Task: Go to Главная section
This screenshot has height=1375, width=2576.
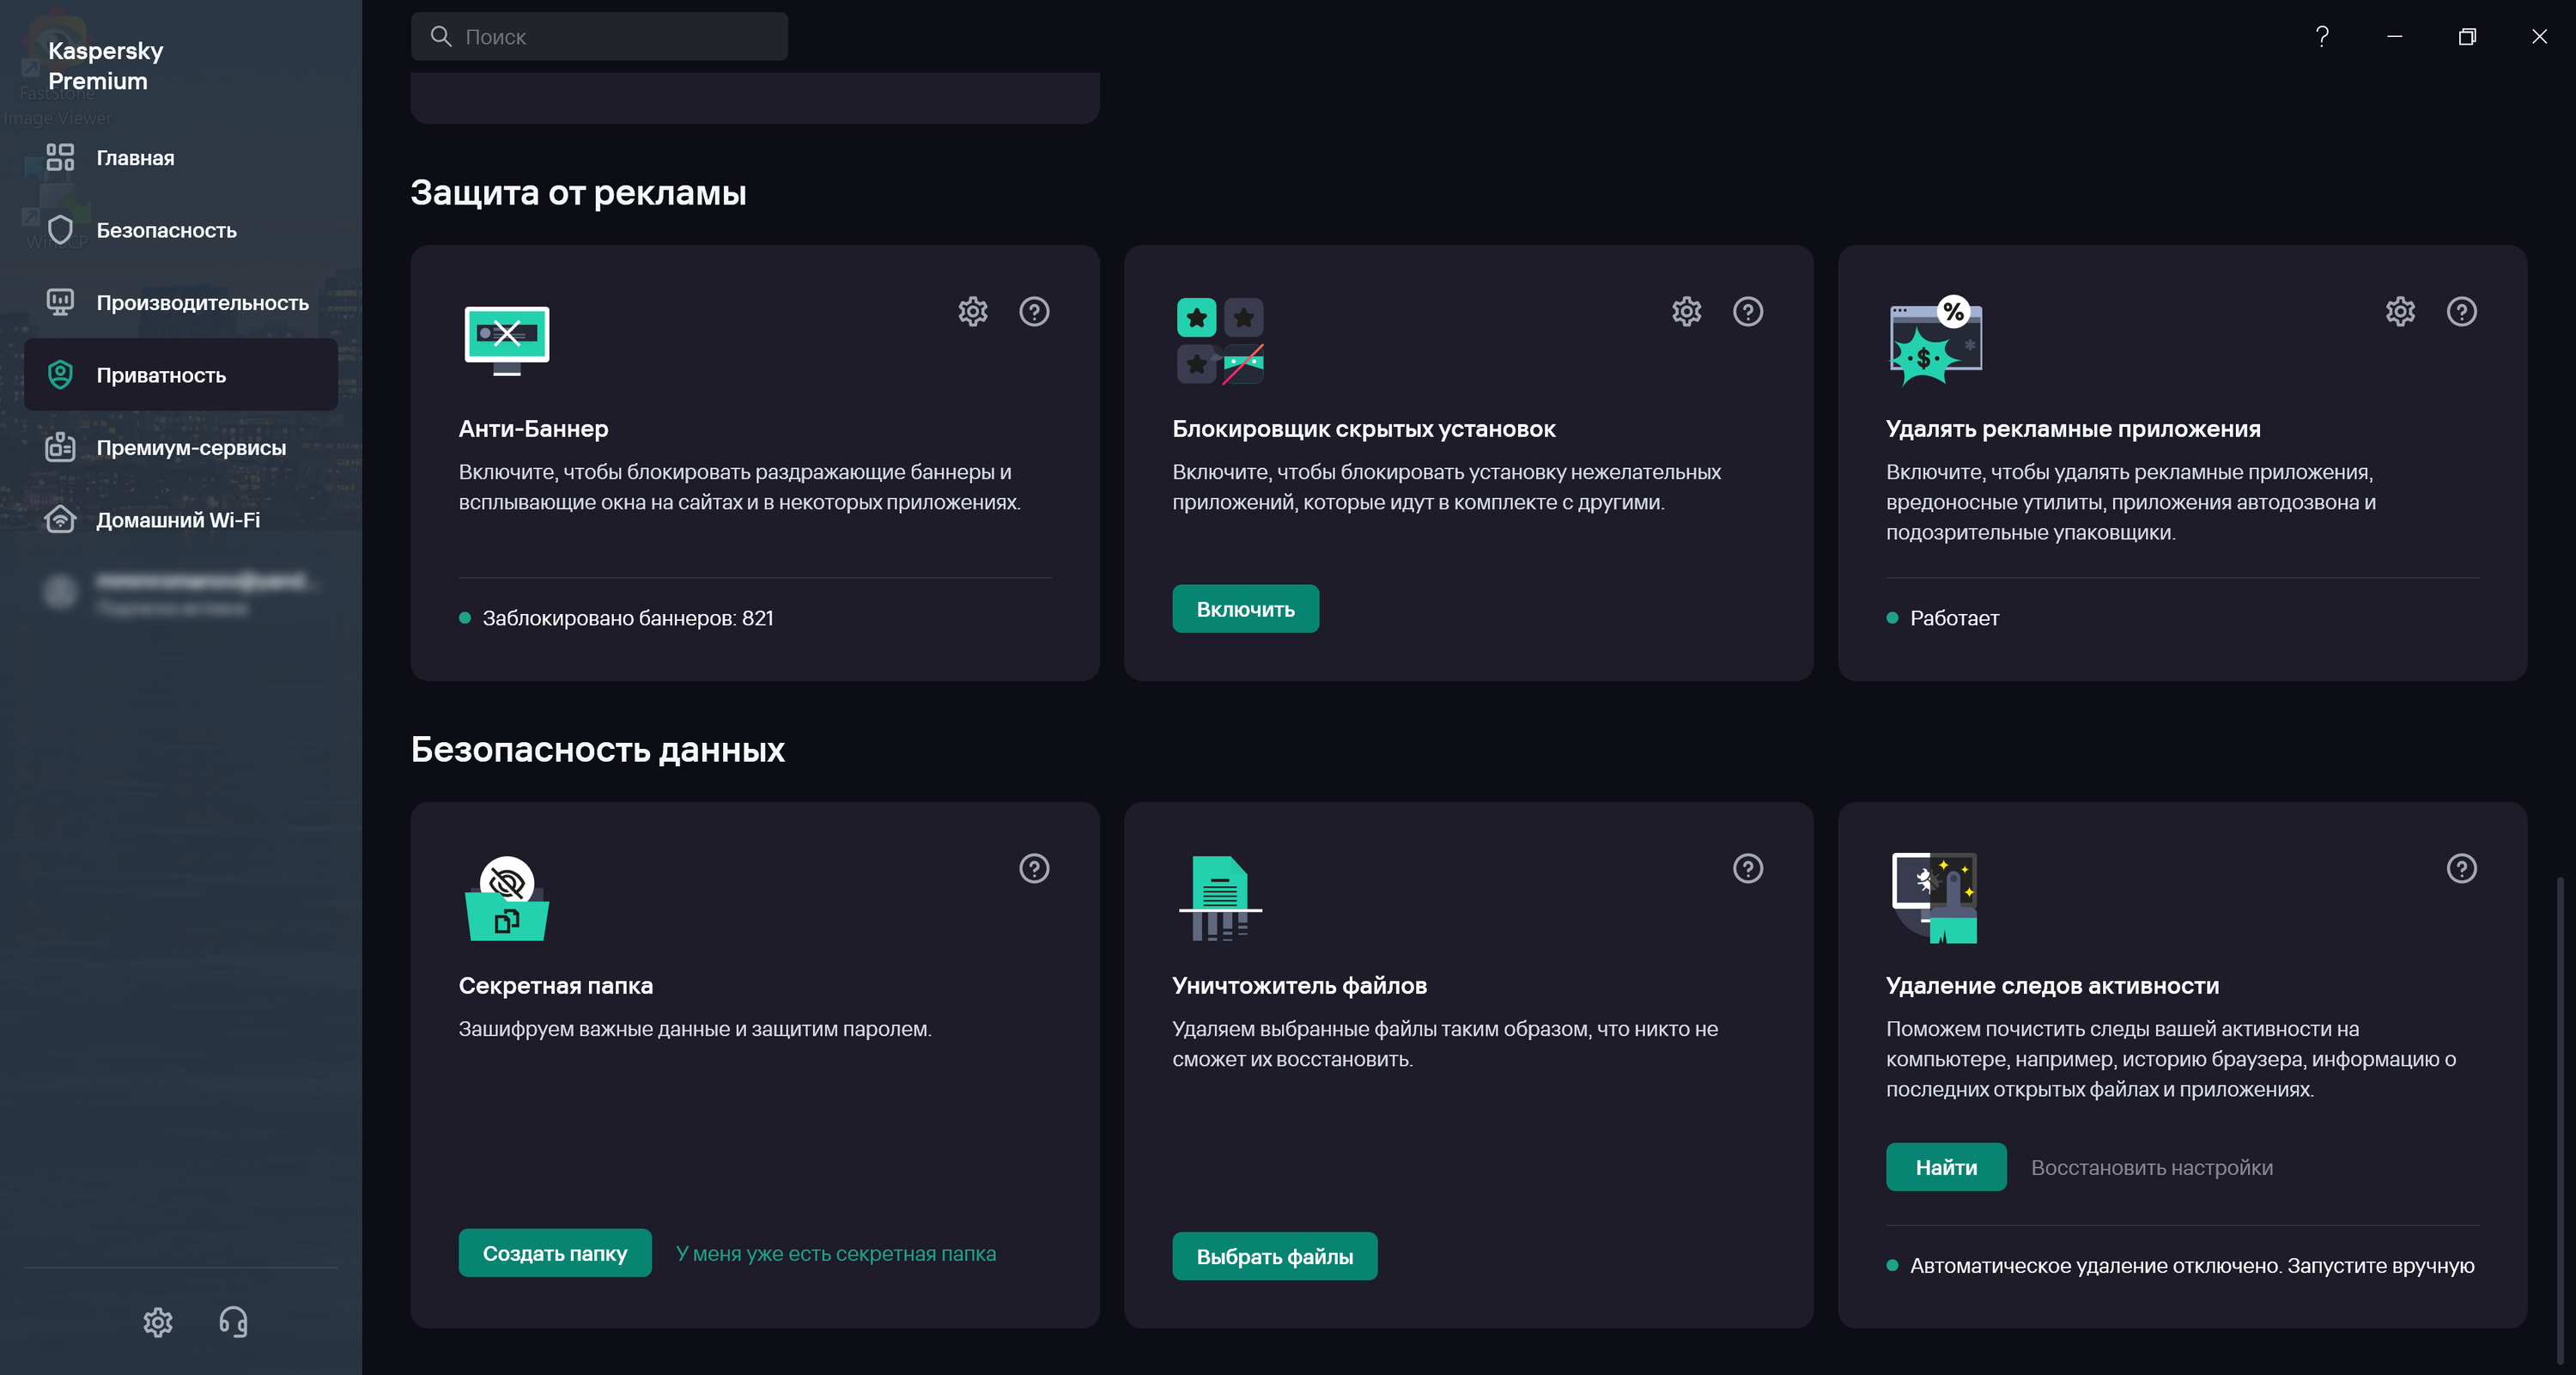Action: tap(135, 158)
